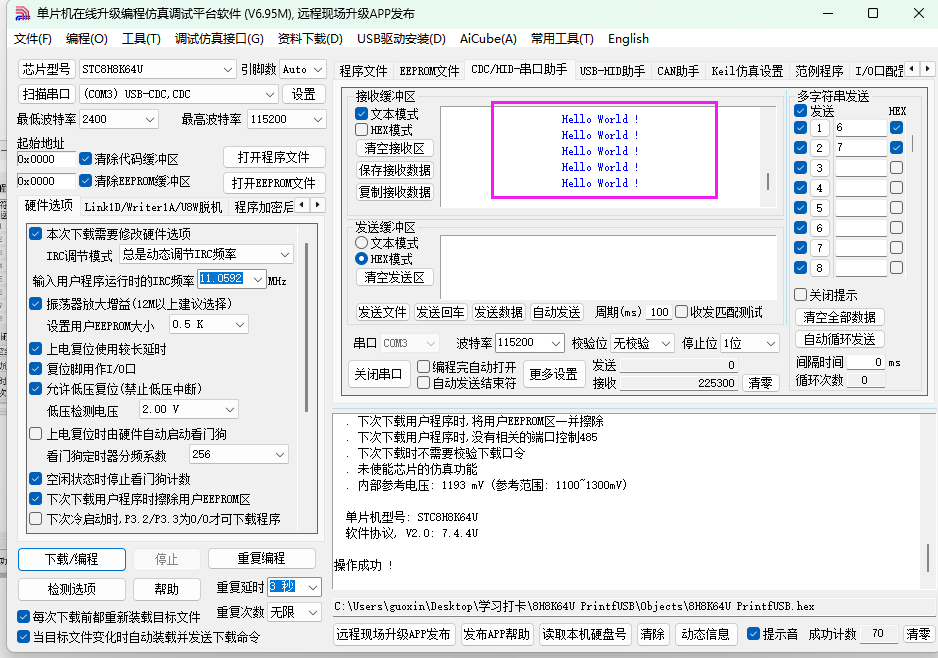This screenshot has width=938, height=658.
Task: Uncheck 本次下载需要修改硬件选项
Action: [x=36, y=233]
